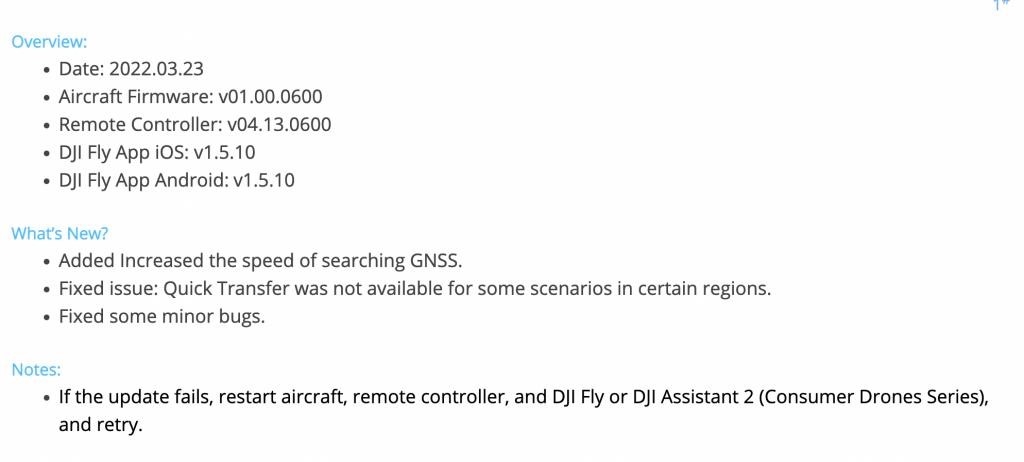The width and height of the screenshot is (1024, 462).
Task: Click the Notes heading
Action: (36, 370)
